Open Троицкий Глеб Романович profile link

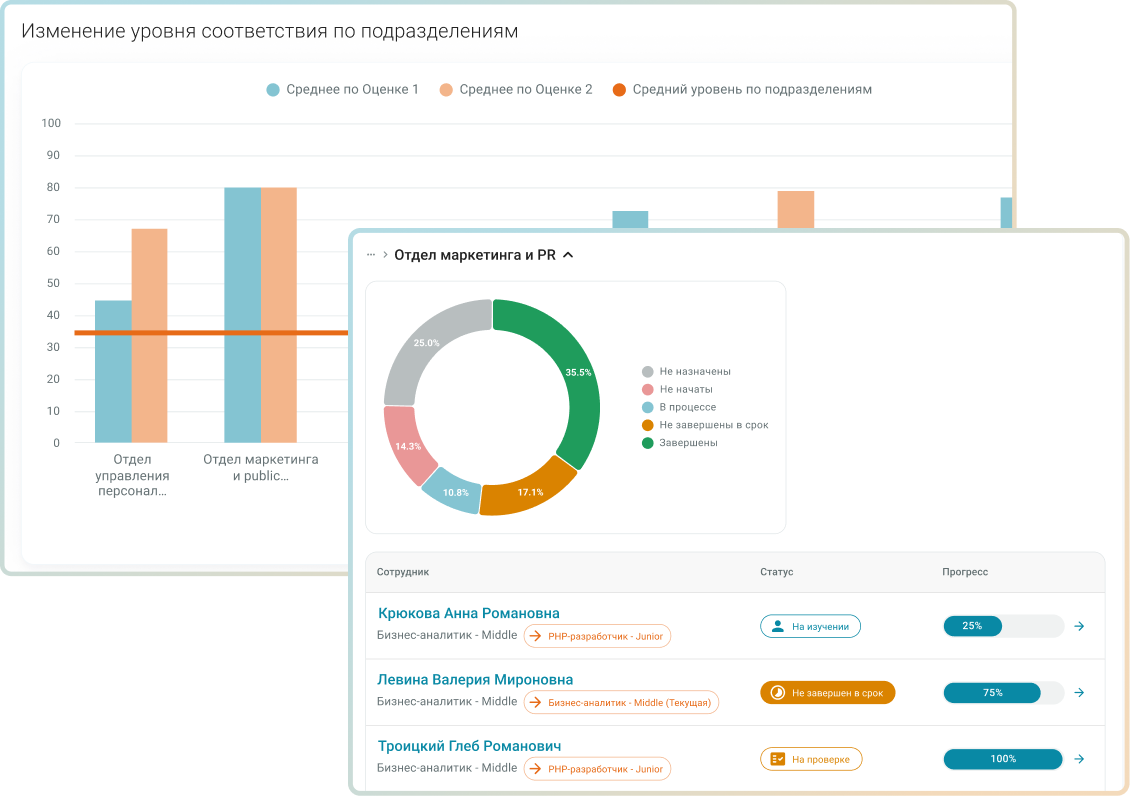pyautogui.click(x=469, y=746)
